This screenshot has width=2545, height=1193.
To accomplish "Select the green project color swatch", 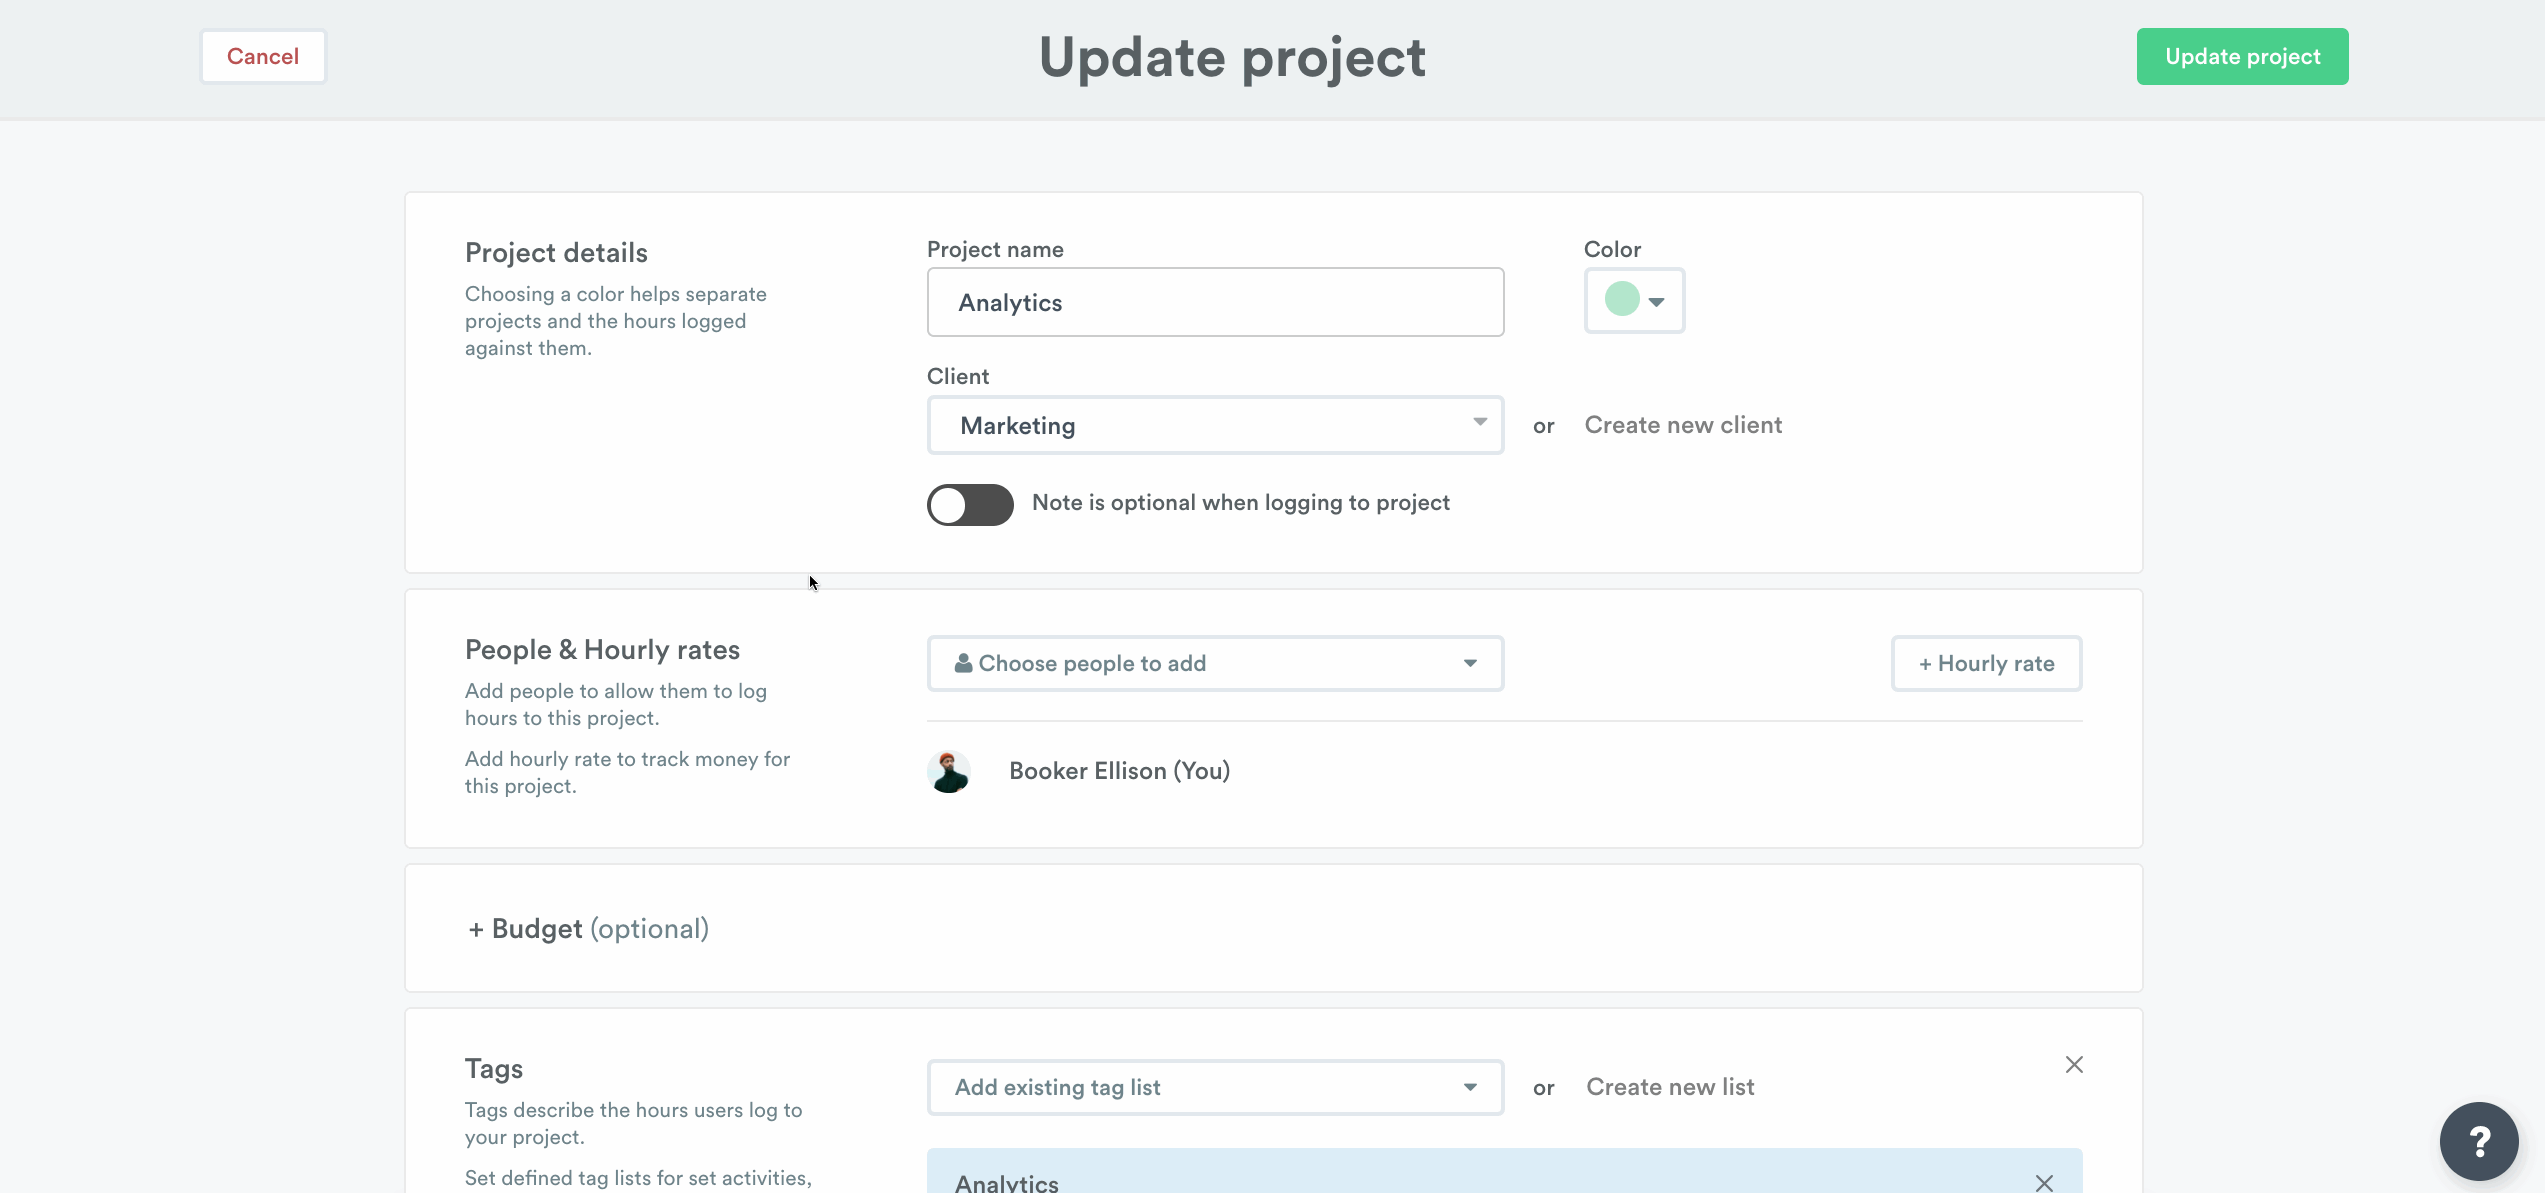I will (1623, 299).
